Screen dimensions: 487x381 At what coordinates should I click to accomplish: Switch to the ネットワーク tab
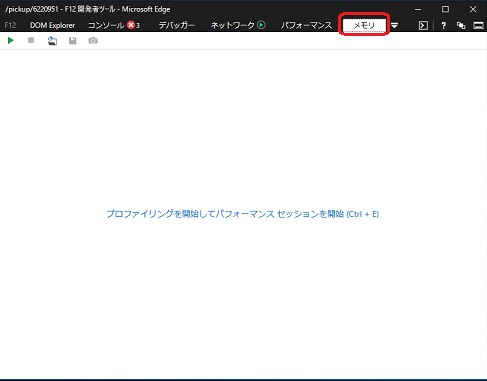click(233, 25)
